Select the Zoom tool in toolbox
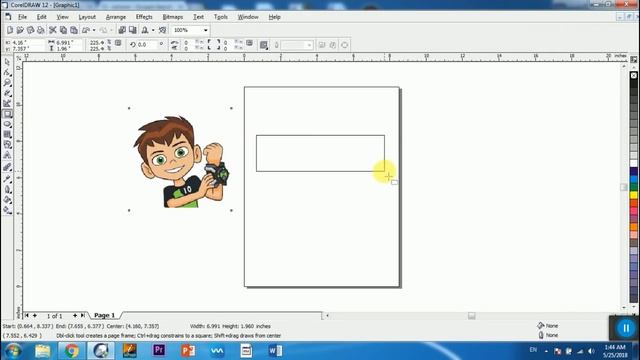 7,83
